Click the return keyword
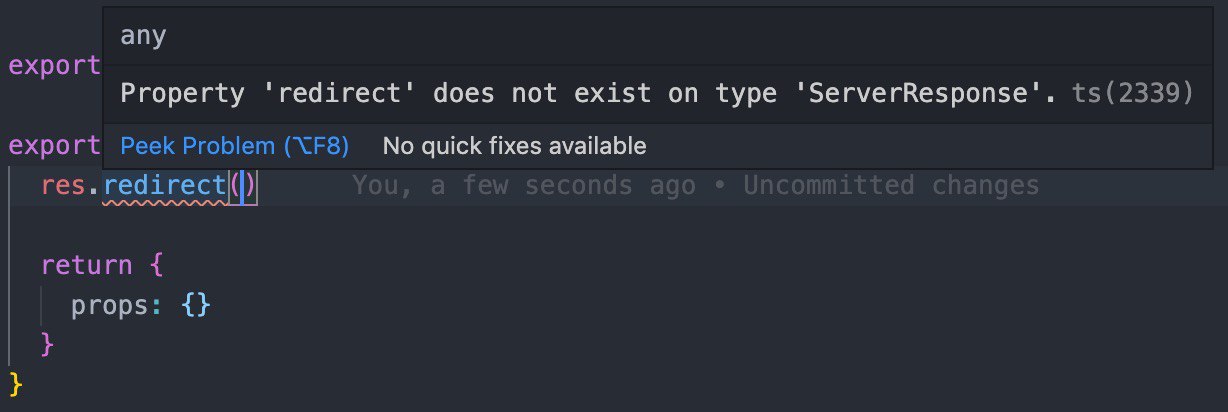 pos(86,266)
